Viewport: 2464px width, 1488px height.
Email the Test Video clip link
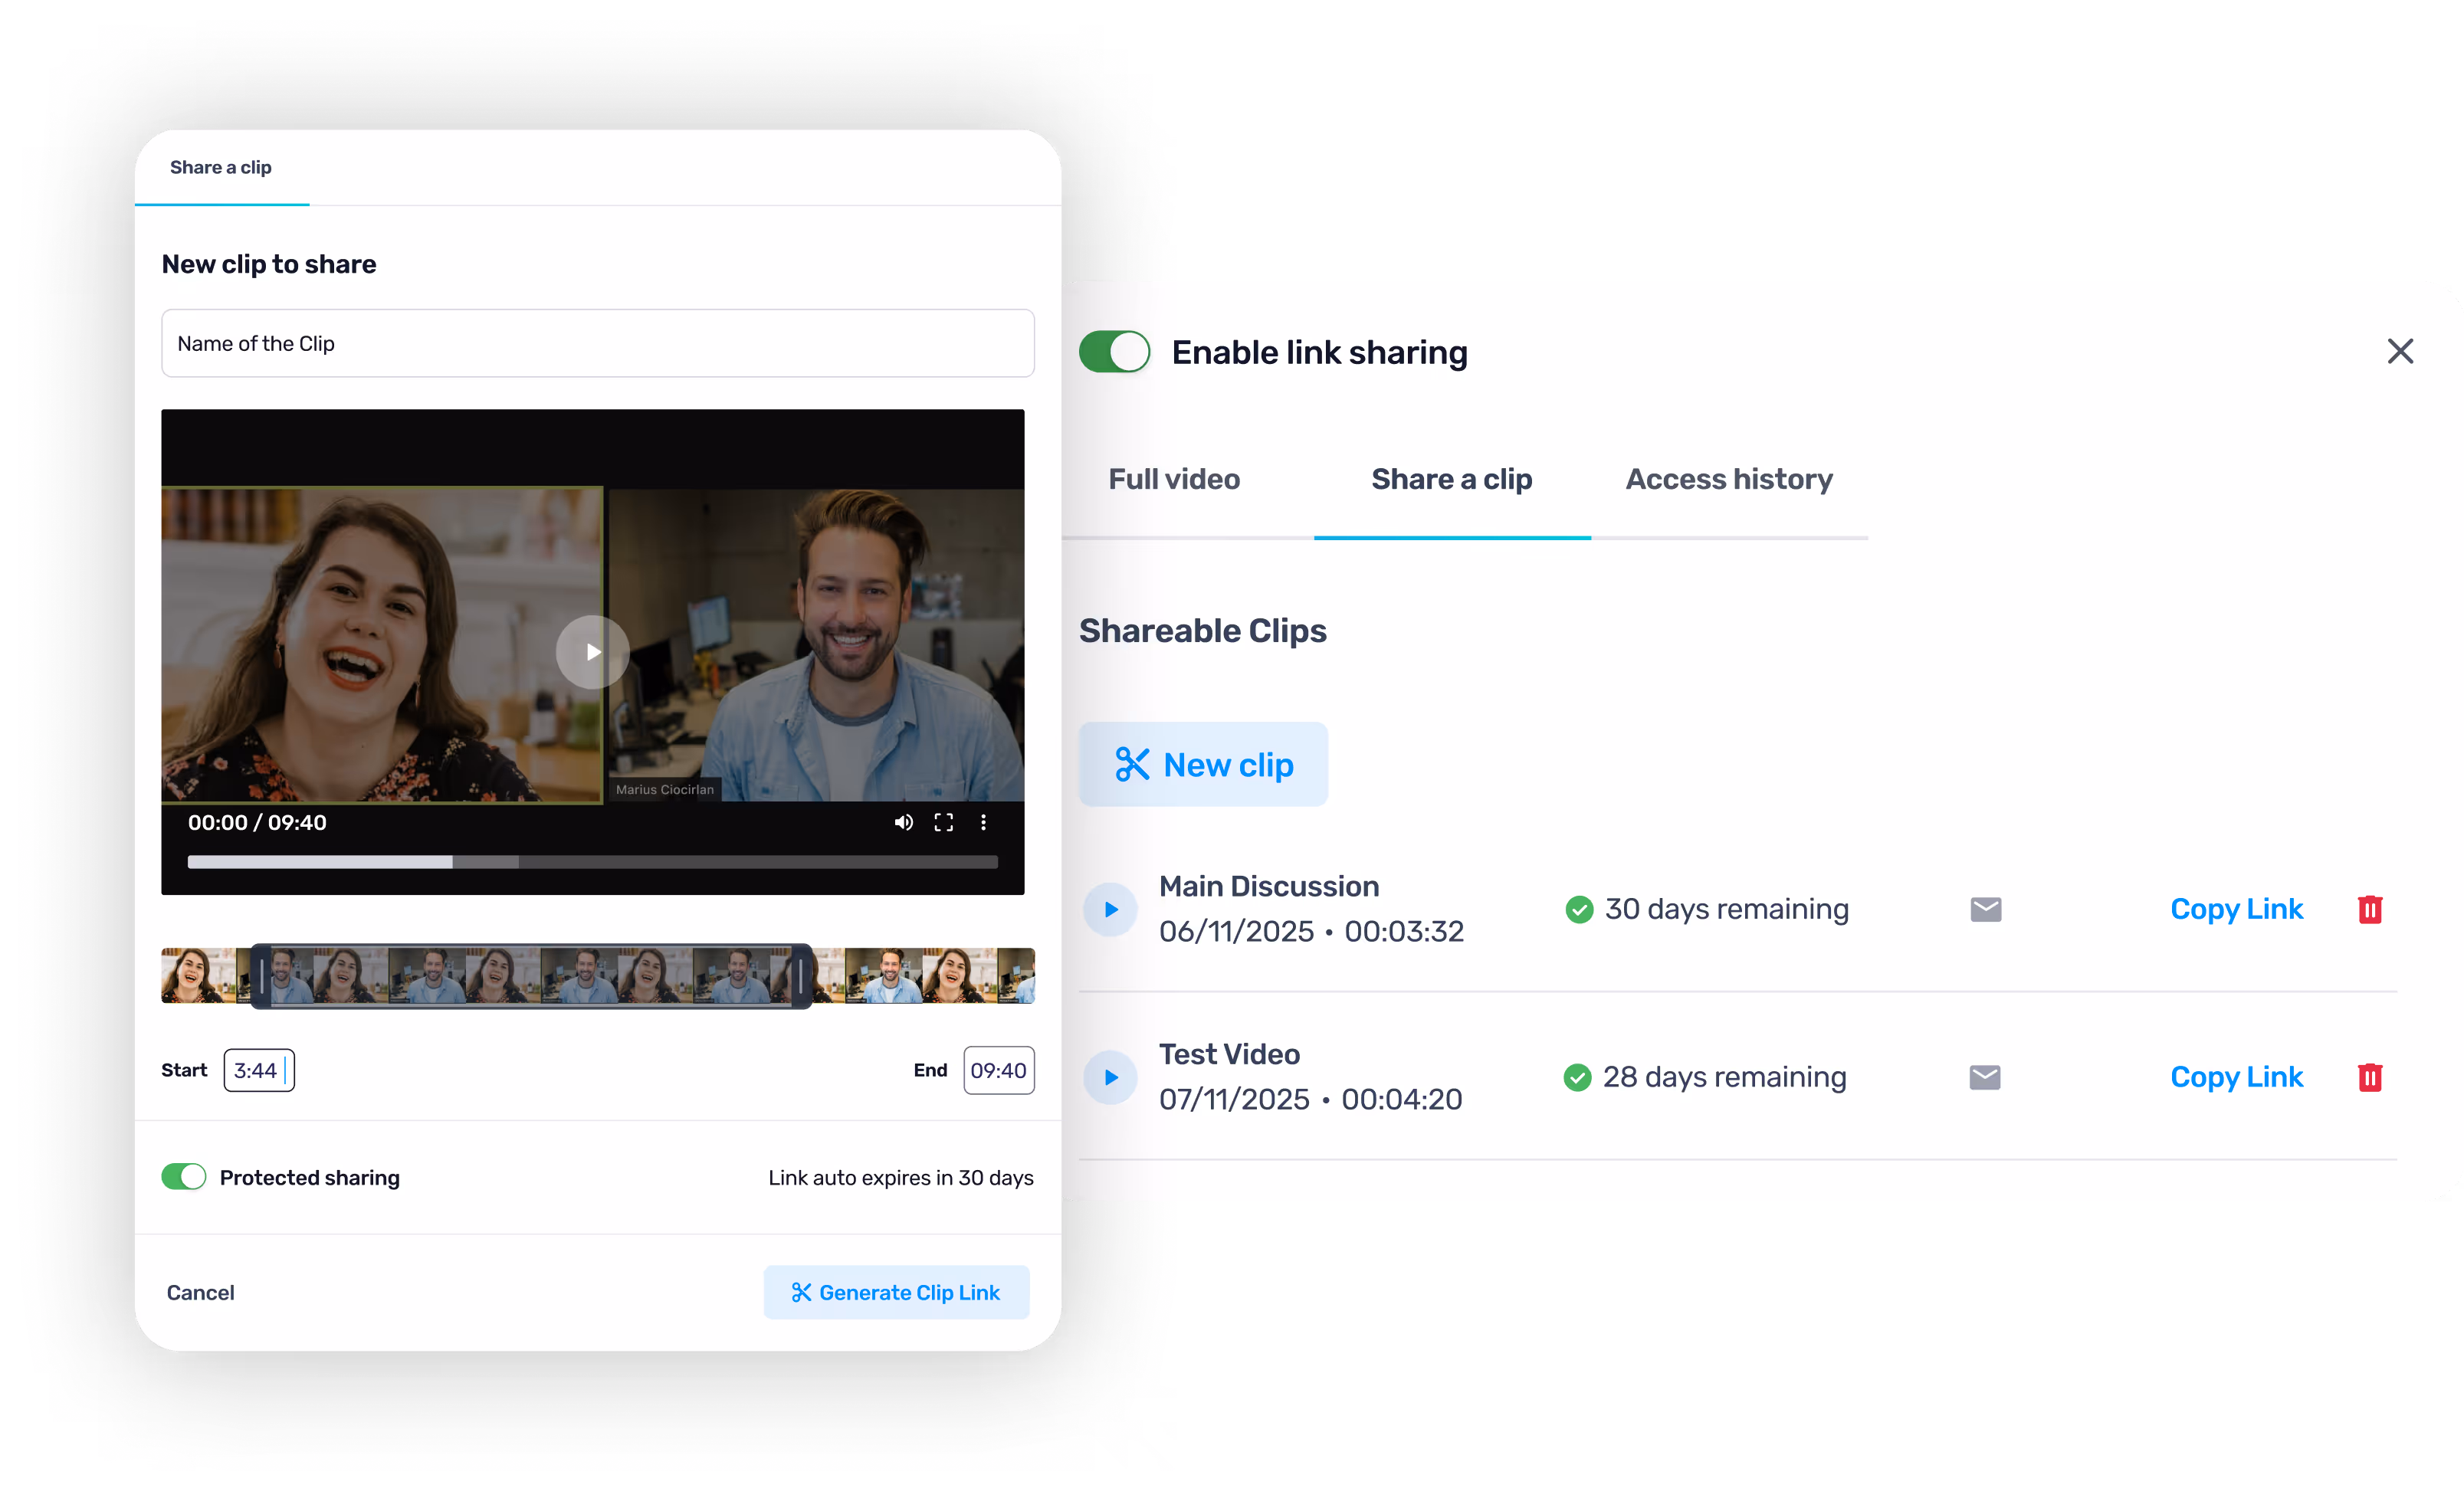[1984, 1077]
